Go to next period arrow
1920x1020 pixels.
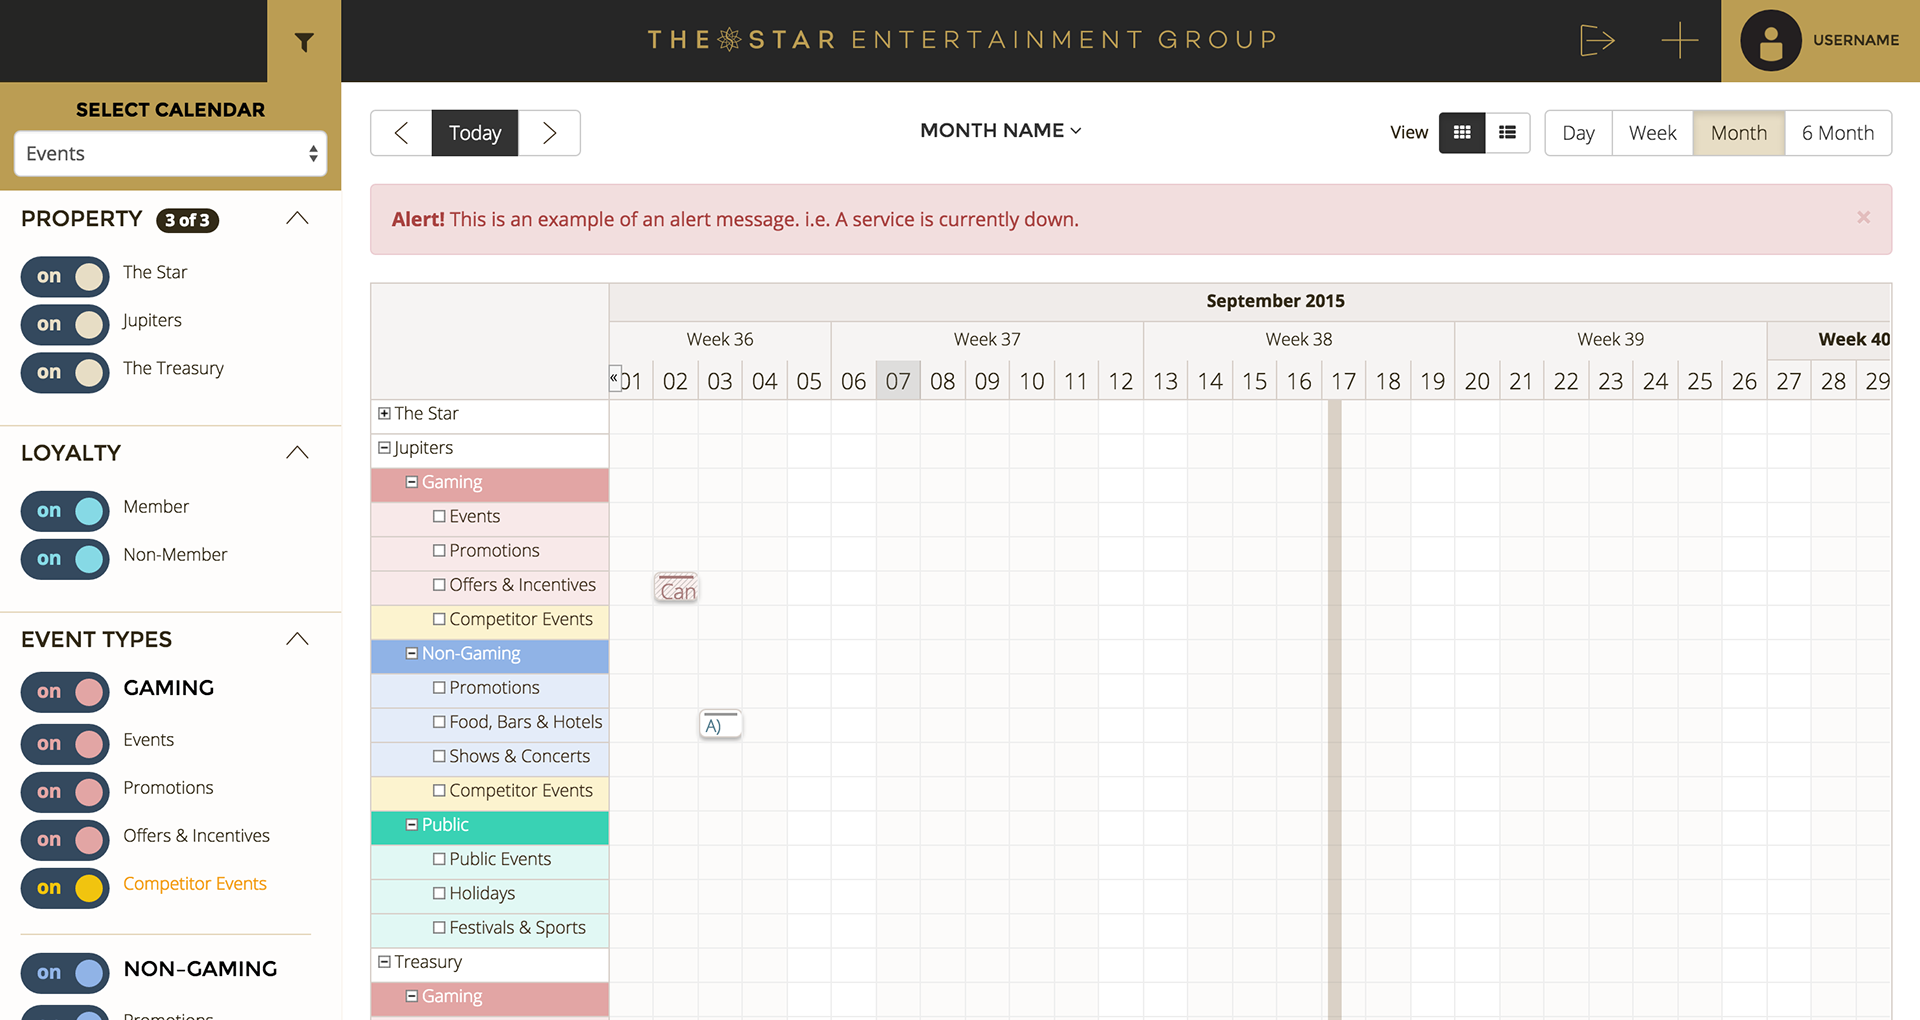click(x=549, y=133)
